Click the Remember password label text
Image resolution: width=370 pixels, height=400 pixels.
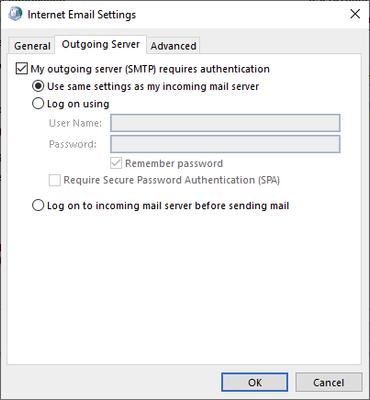coord(174,163)
